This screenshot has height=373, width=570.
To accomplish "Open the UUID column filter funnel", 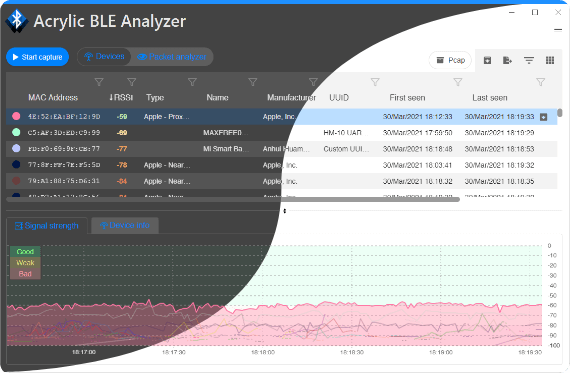I will [375, 82].
